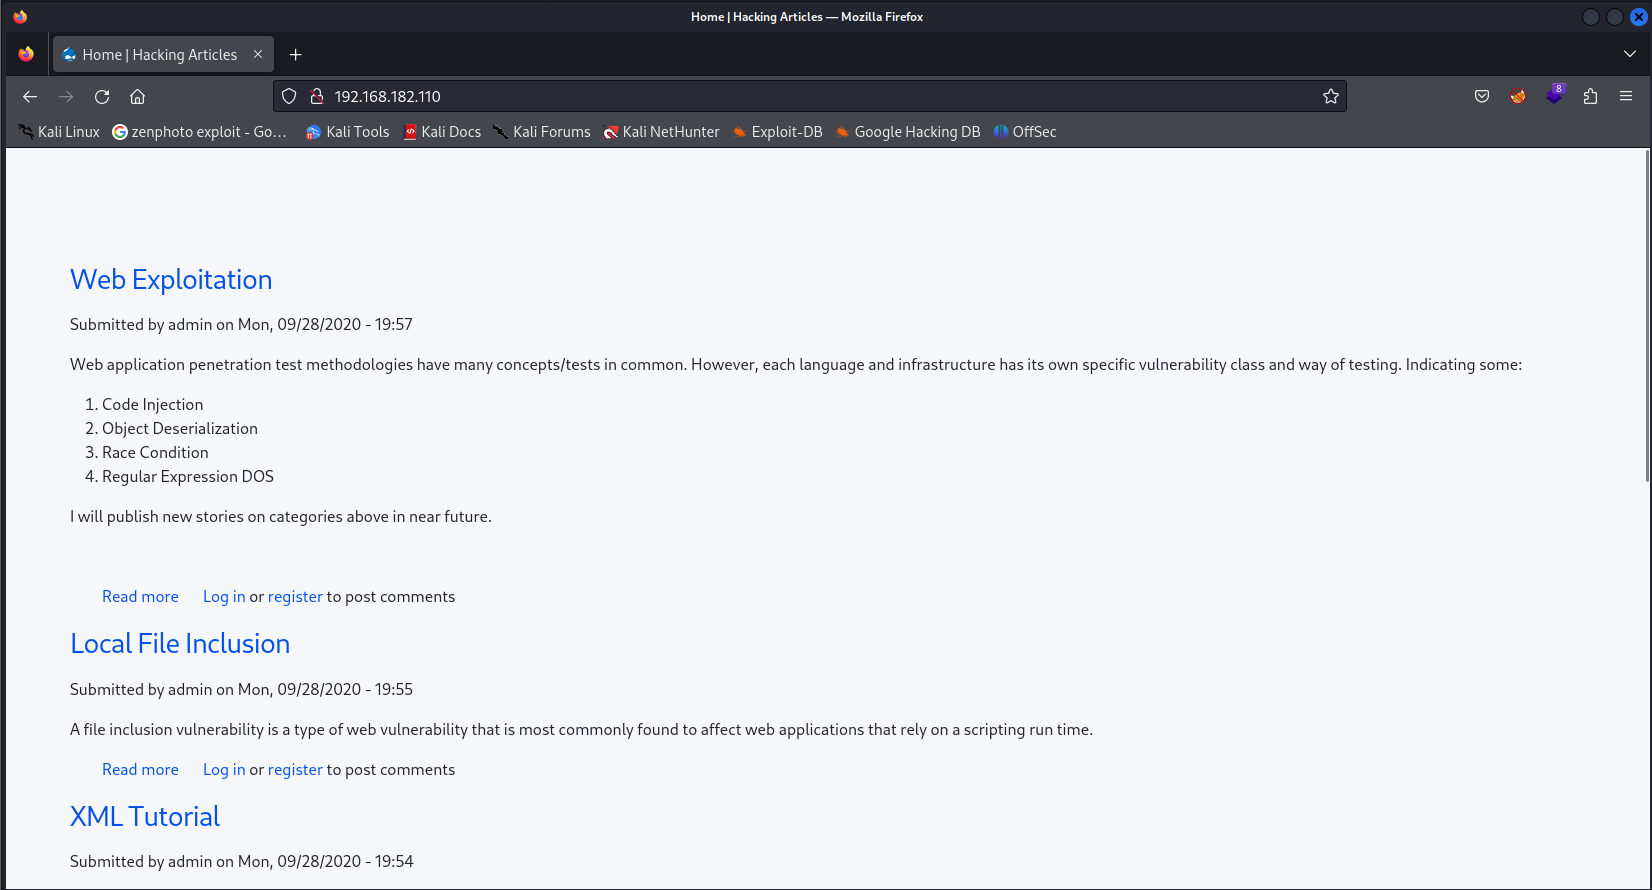Image resolution: width=1652 pixels, height=890 pixels.
Task: Click the register link under Web Exploitation
Action: click(x=295, y=597)
